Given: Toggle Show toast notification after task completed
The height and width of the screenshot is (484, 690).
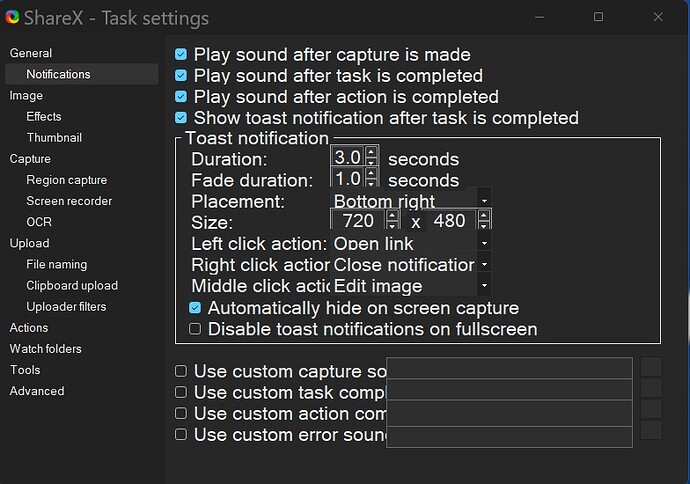Looking at the screenshot, I should click(x=181, y=117).
